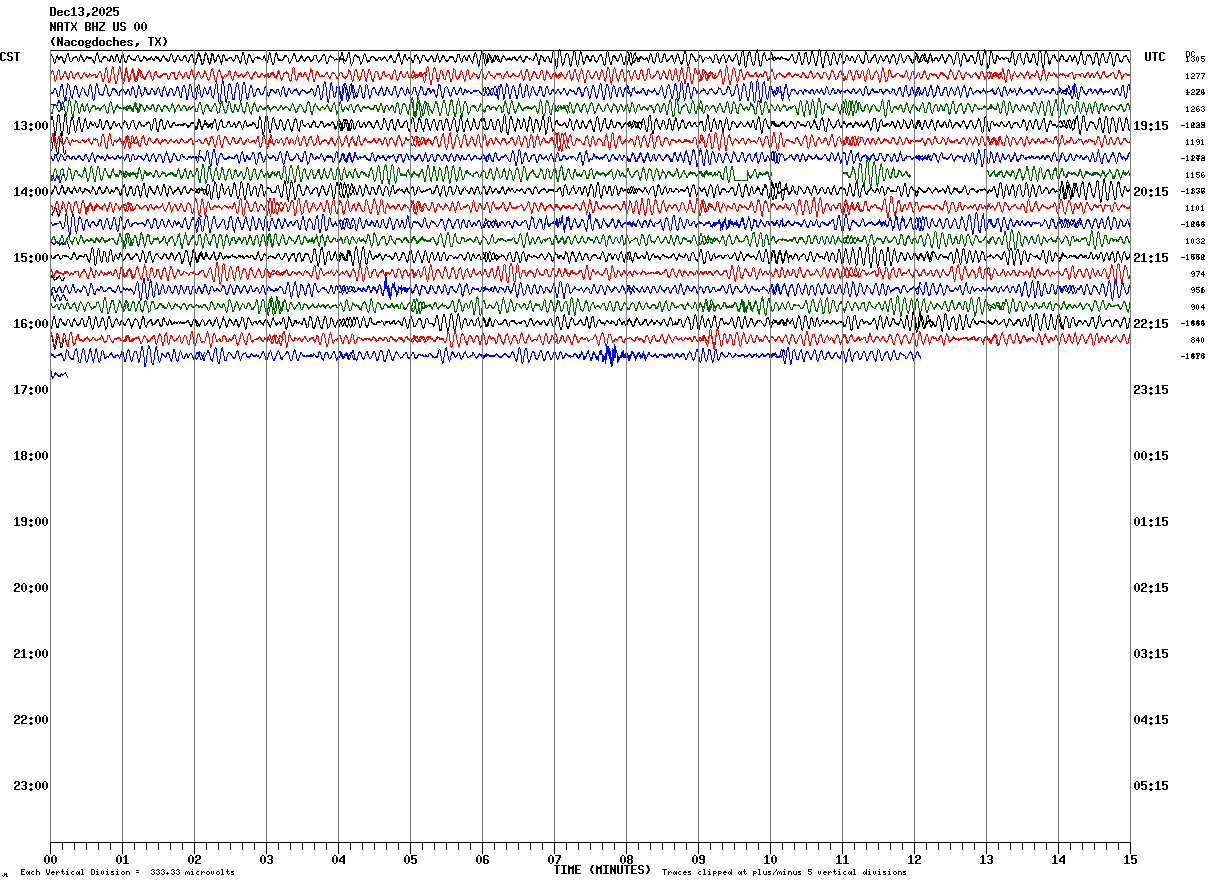Click the DC offset value 1191
Screen dimensions: 1210x886
(1195, 142)
